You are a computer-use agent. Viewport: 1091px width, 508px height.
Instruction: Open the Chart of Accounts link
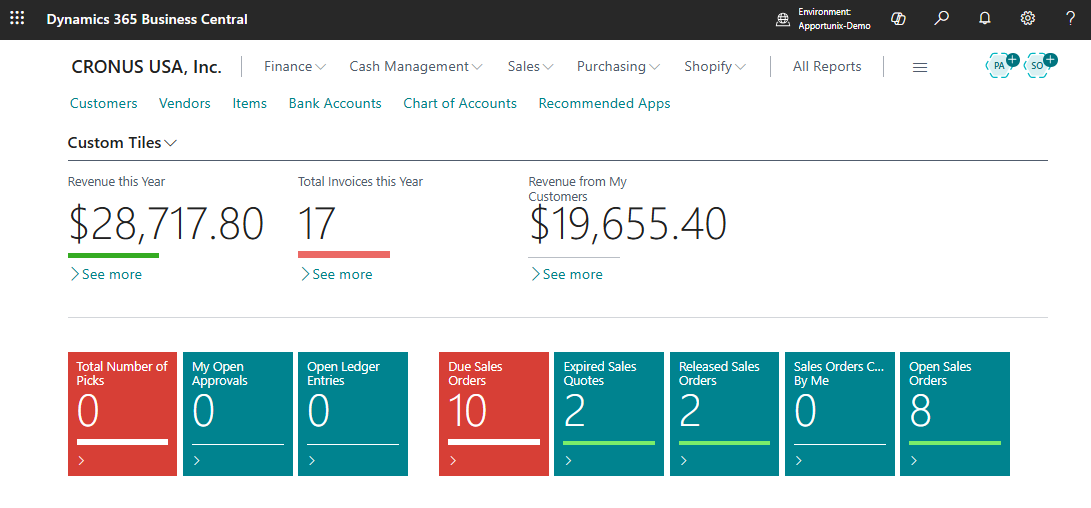460,103
